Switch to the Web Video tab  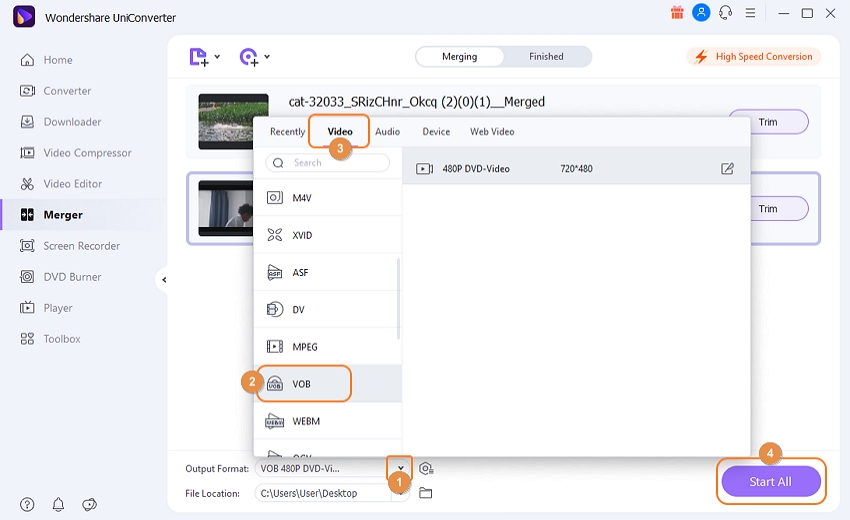click(492, 132)
